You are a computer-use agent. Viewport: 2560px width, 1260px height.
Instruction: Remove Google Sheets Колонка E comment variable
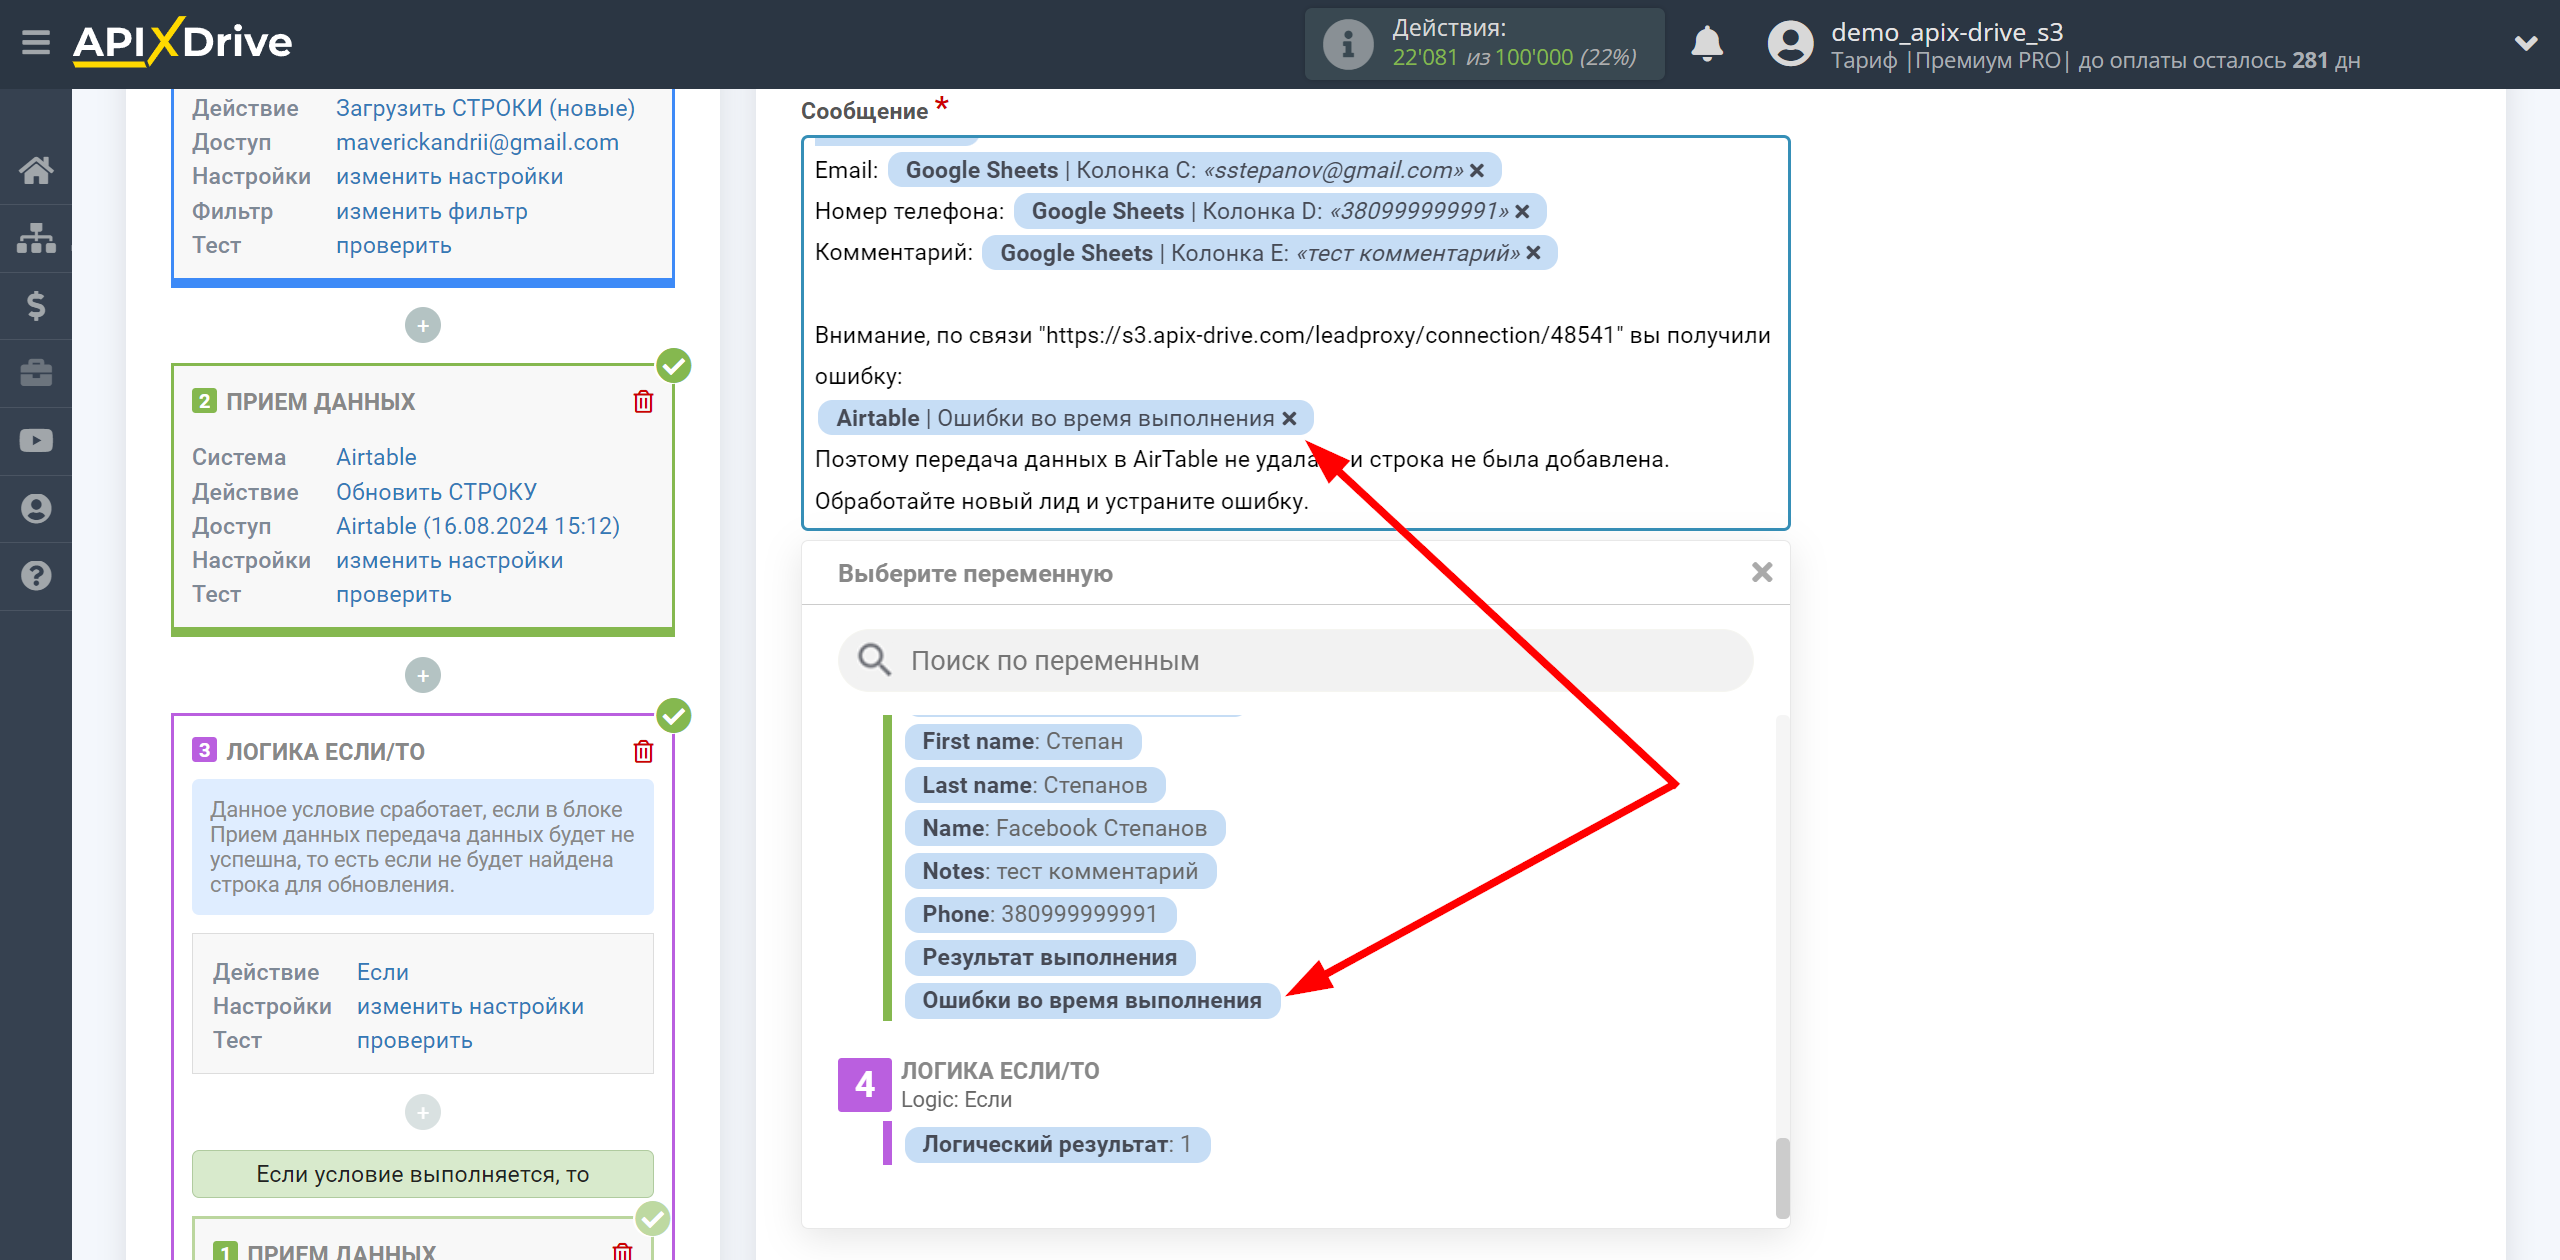click(x=1533, y=253)
